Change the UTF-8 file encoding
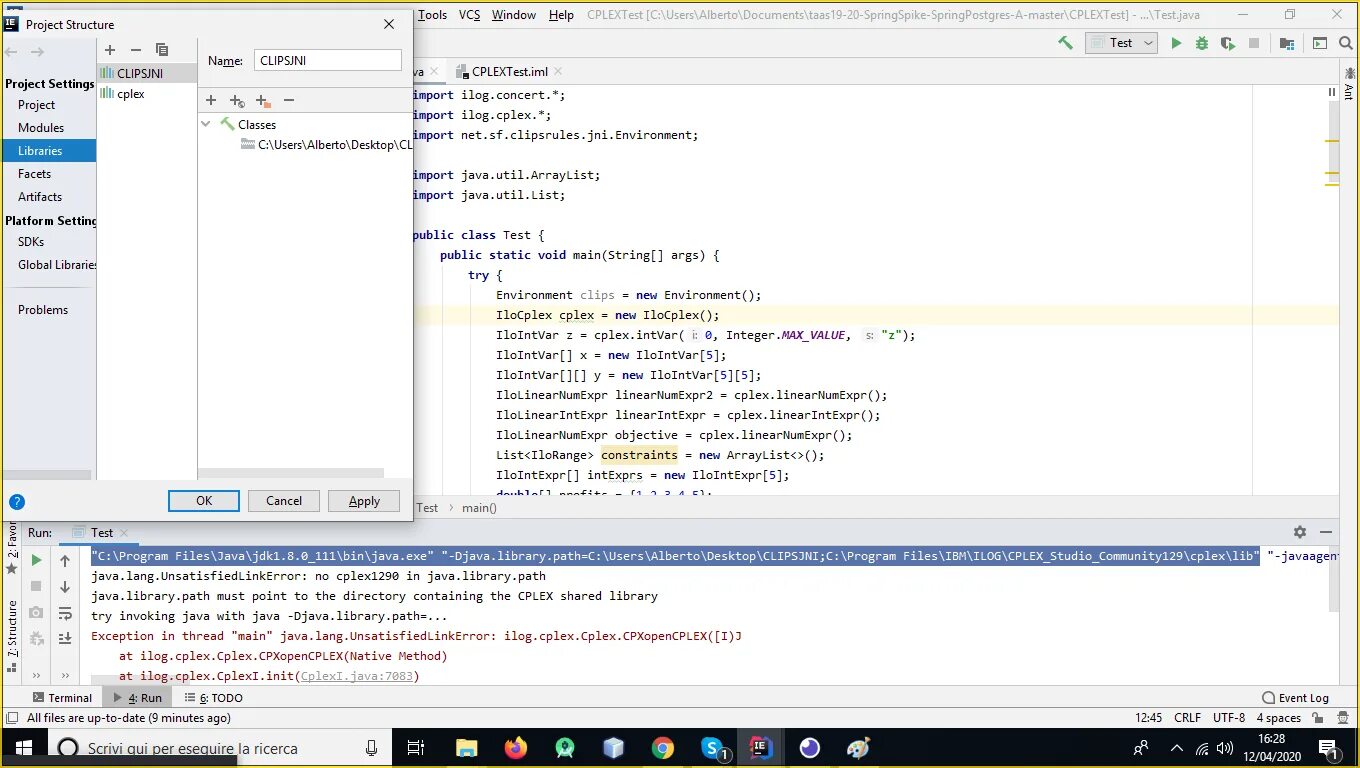Viewport: 1360px width, 768px height. pyautogui.click(x=1229, y=718)
